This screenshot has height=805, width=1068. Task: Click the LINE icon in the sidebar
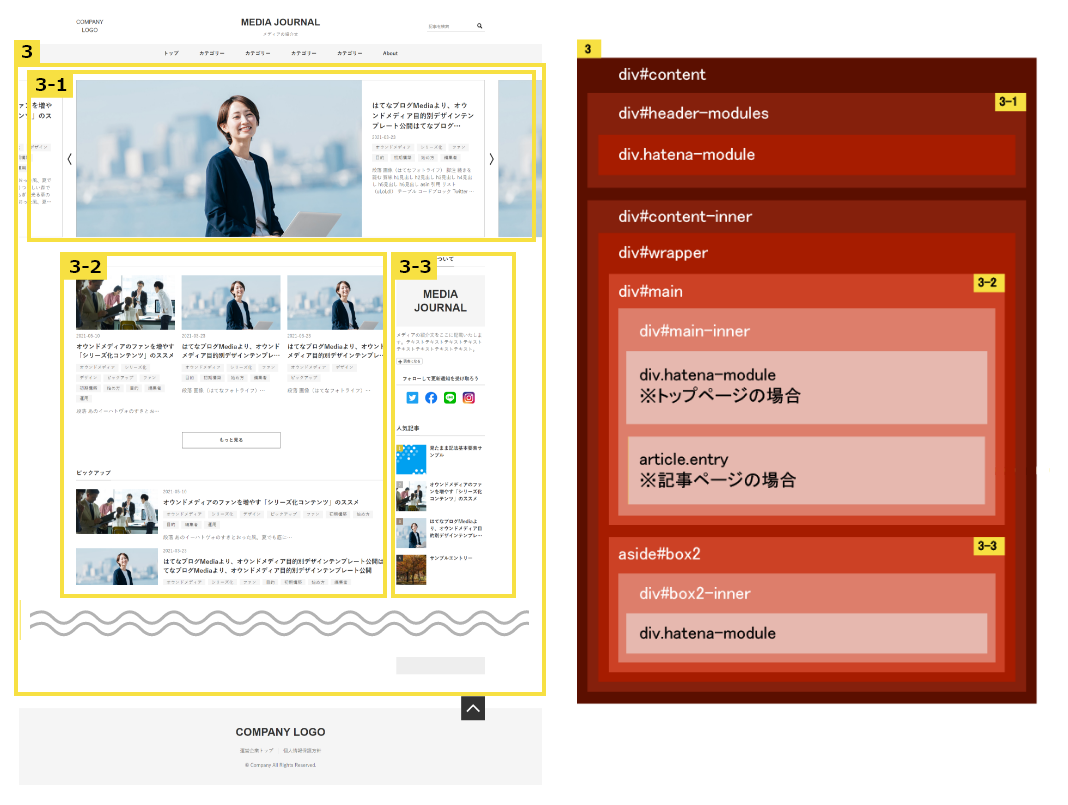(x=450, y=398)
